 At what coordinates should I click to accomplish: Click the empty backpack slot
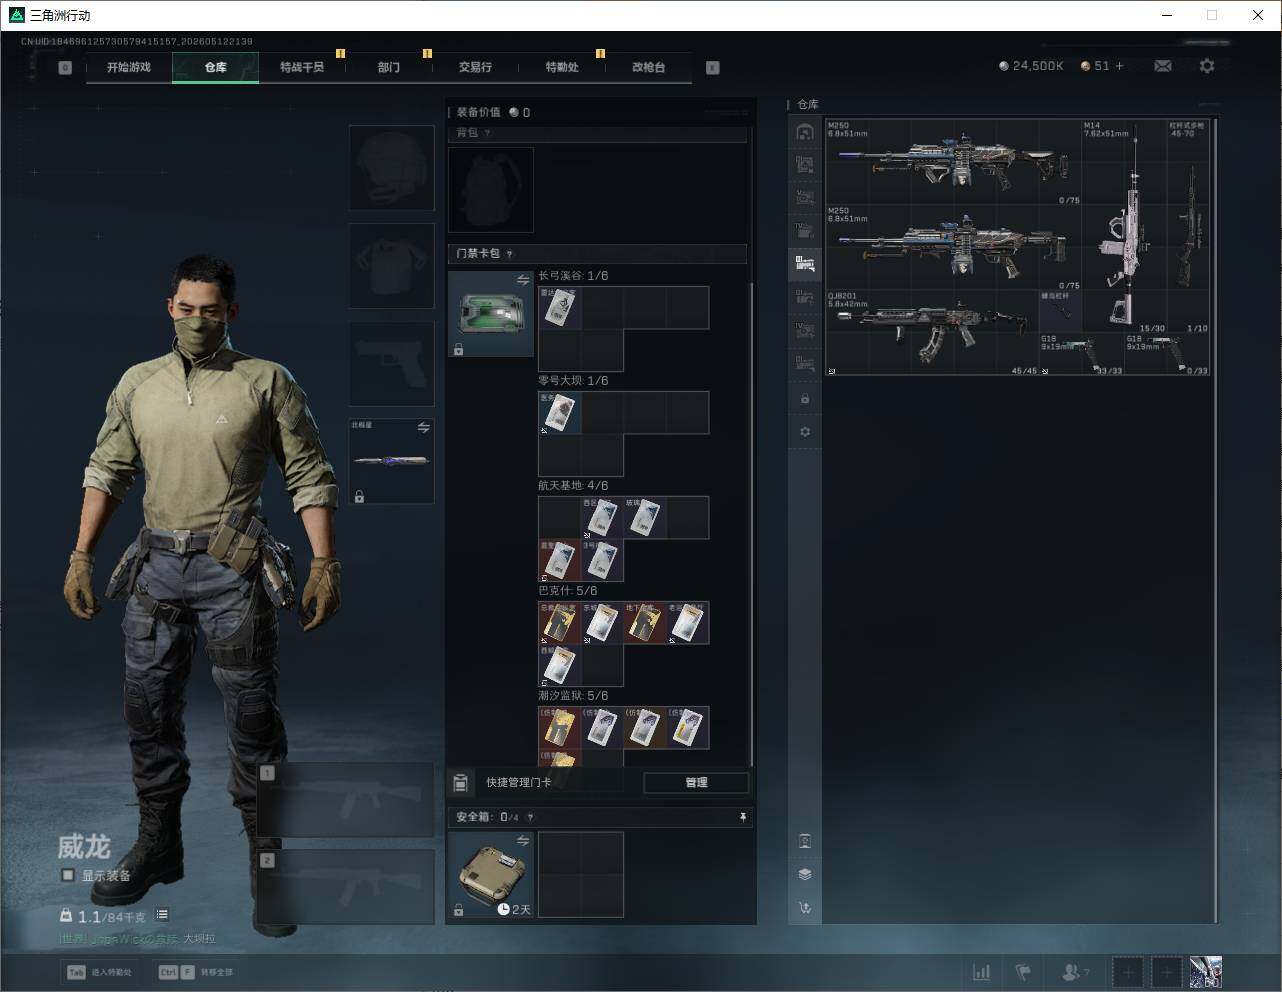click(x=491, y=190)
